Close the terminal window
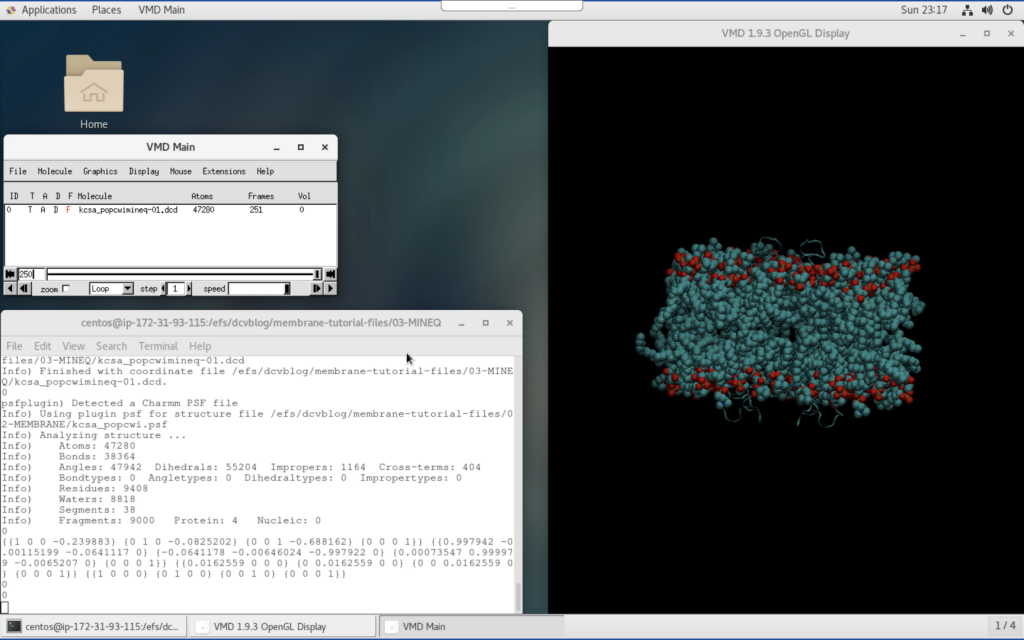Viewport: 1024px width, 640px height. click(509, 323)
